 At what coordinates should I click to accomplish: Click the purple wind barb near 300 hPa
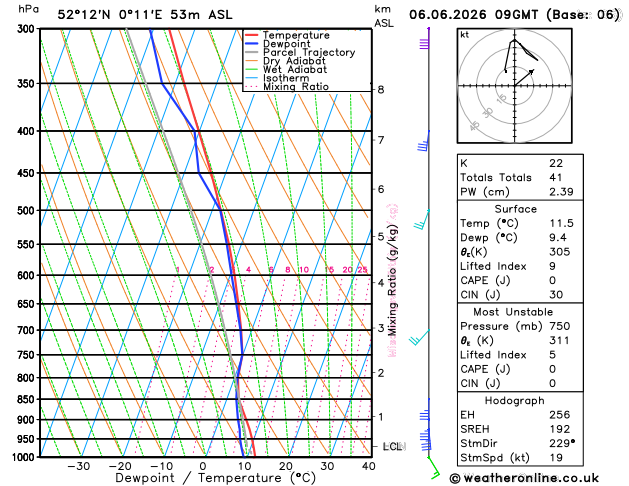pyautogui.click(x=425, y=38)
